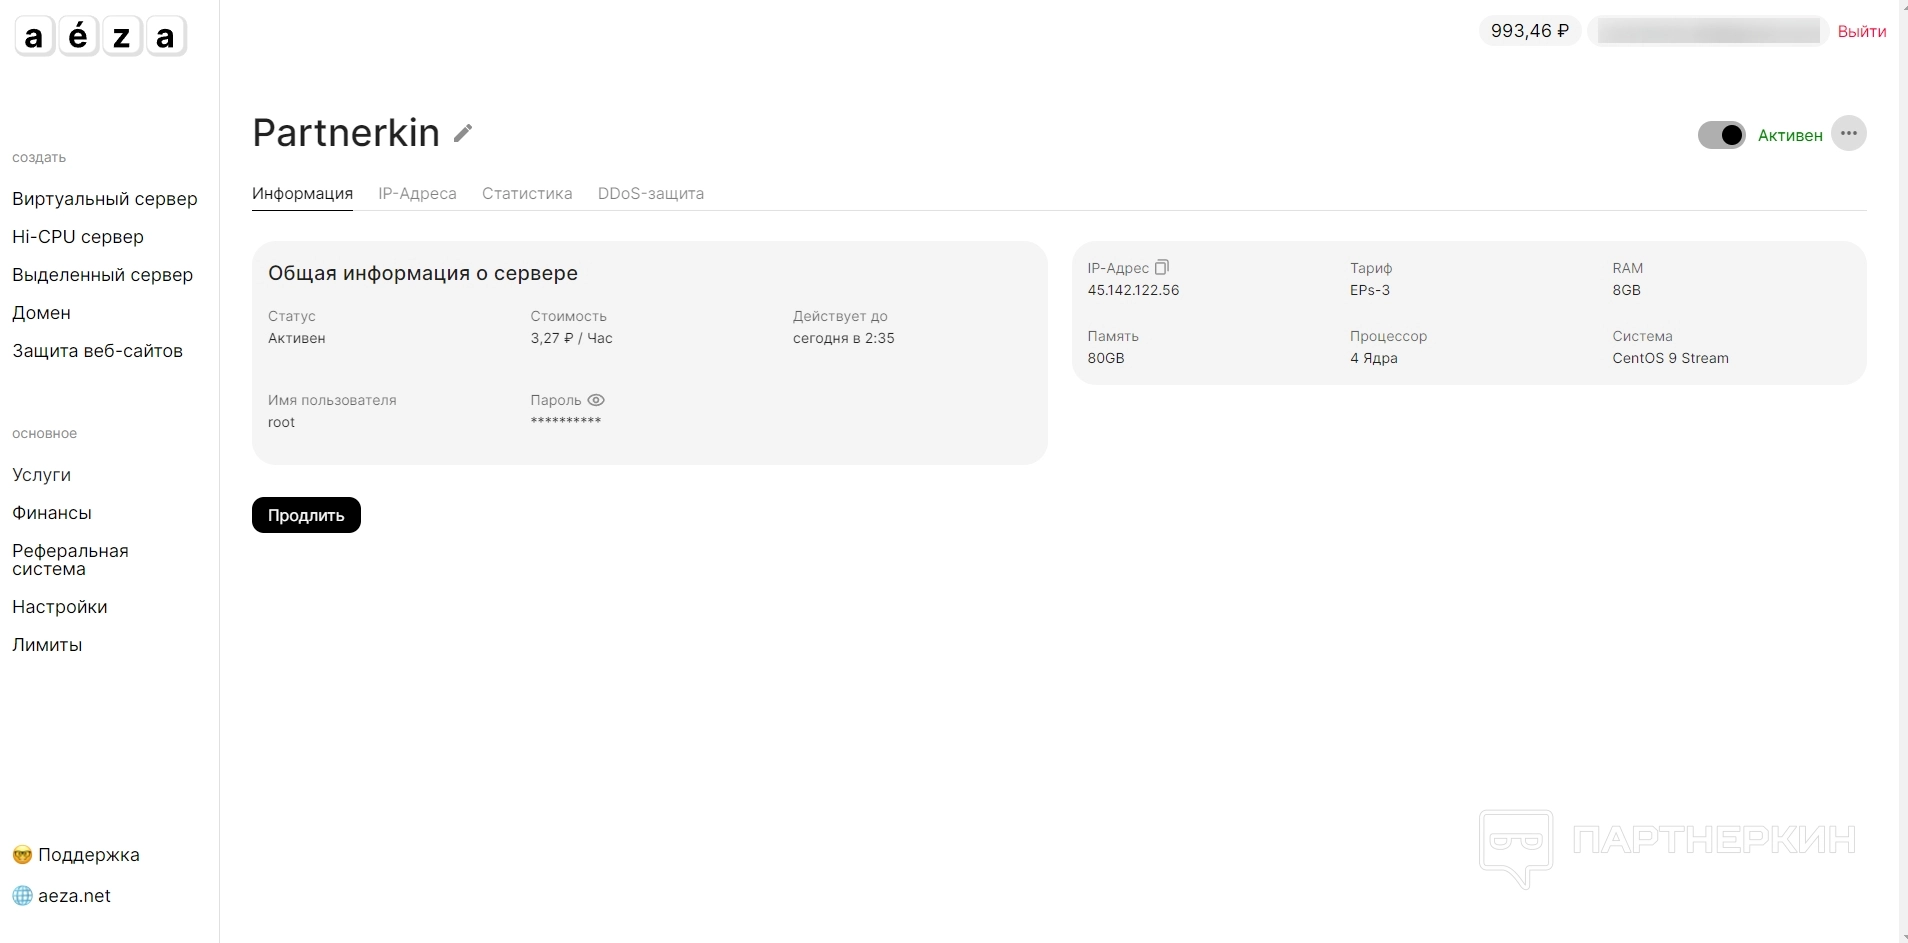Edit the Partnerkin server name pencil icon
This screenshot has height=943, width=1908.
[x=463, y=133]
